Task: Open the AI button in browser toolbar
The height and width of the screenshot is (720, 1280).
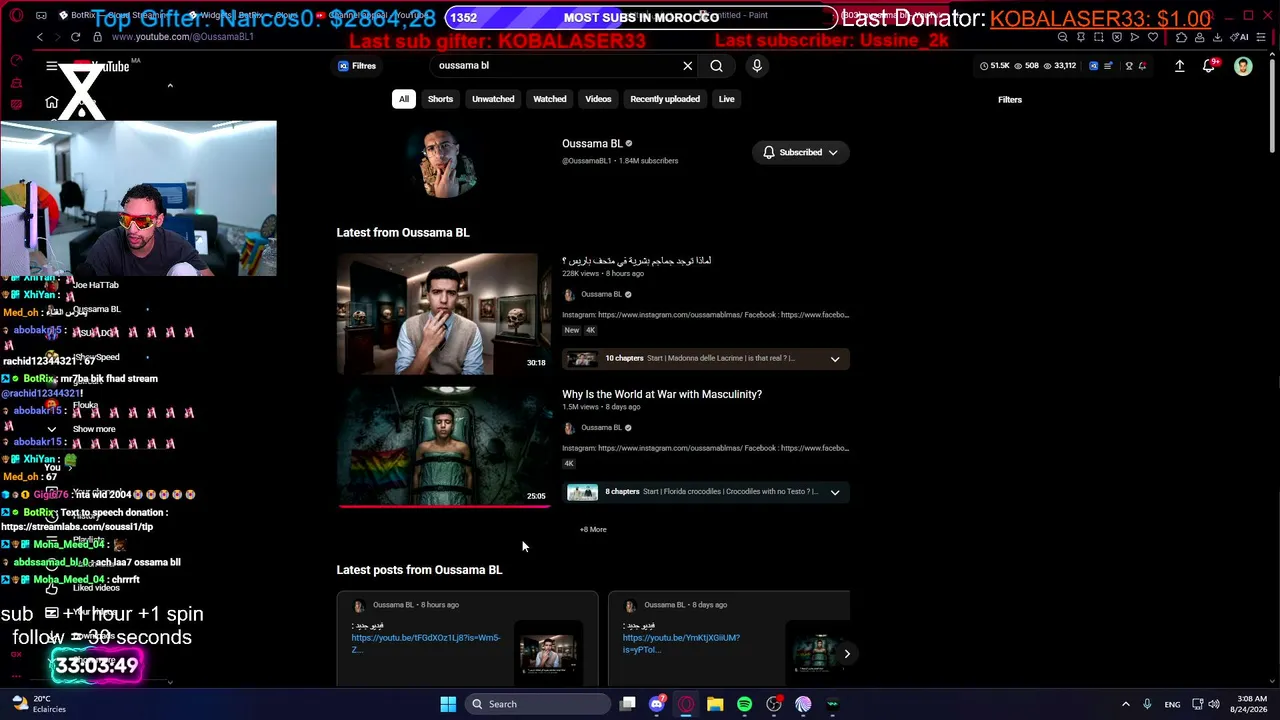Action: [x=1241, y=37]
